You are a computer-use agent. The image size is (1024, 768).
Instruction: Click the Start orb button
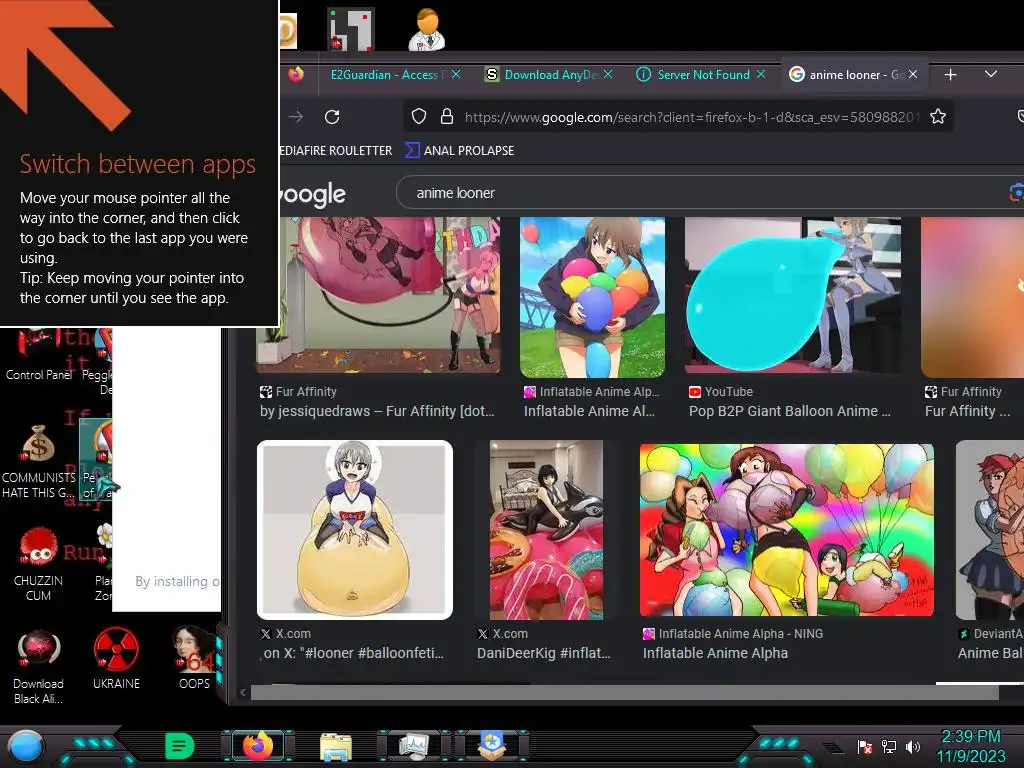pyautogui.click(x=25, y=746)
